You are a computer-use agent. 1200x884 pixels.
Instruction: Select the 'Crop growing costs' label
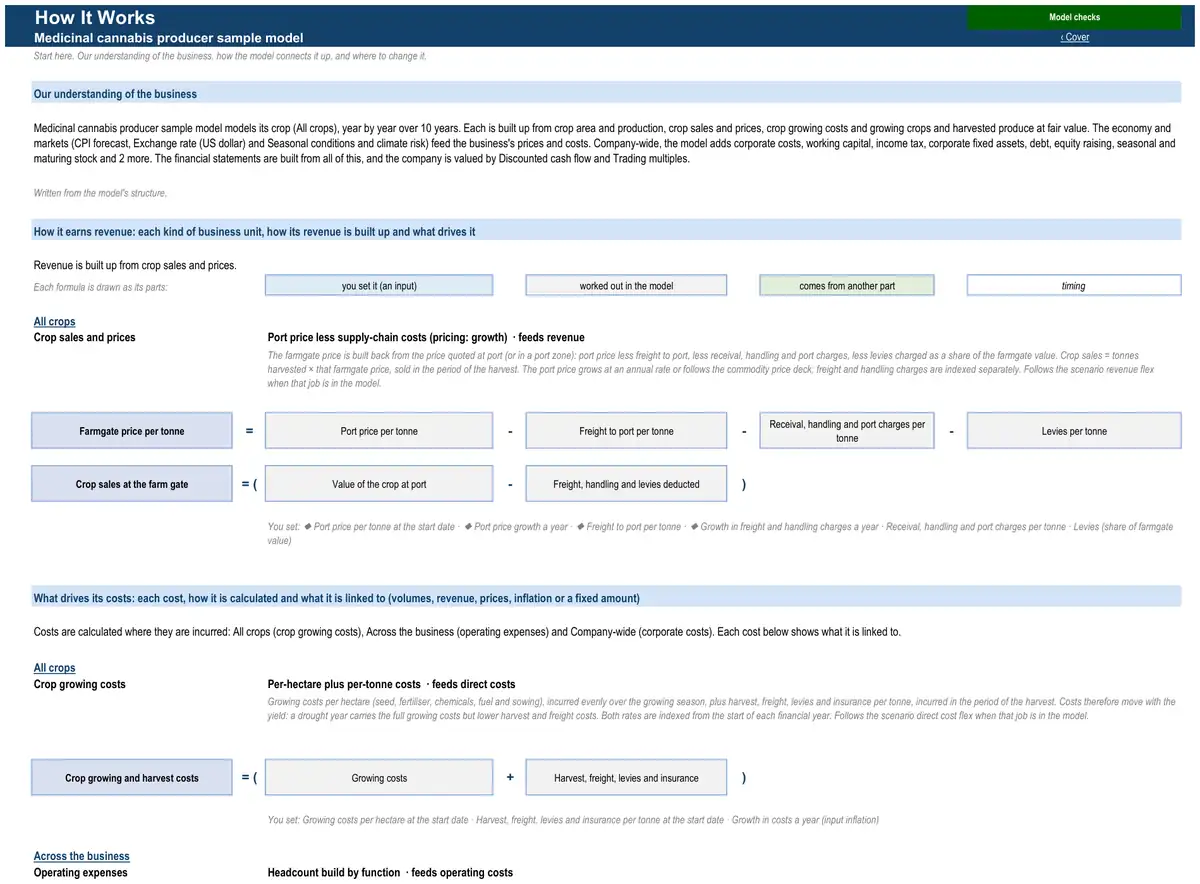point(80,685)
